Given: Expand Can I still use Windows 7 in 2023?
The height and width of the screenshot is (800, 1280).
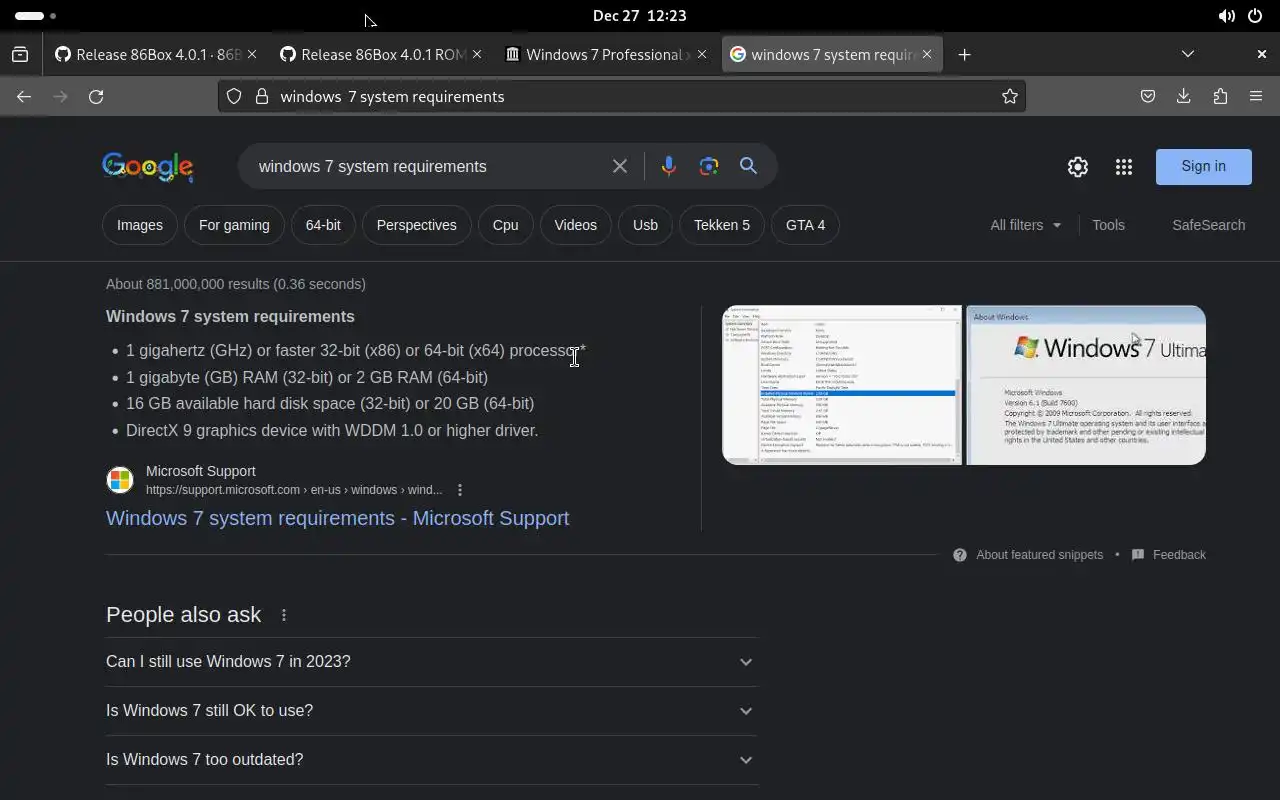Looking at the screenshot, I should pyautogui.click(x=432, y=662).
